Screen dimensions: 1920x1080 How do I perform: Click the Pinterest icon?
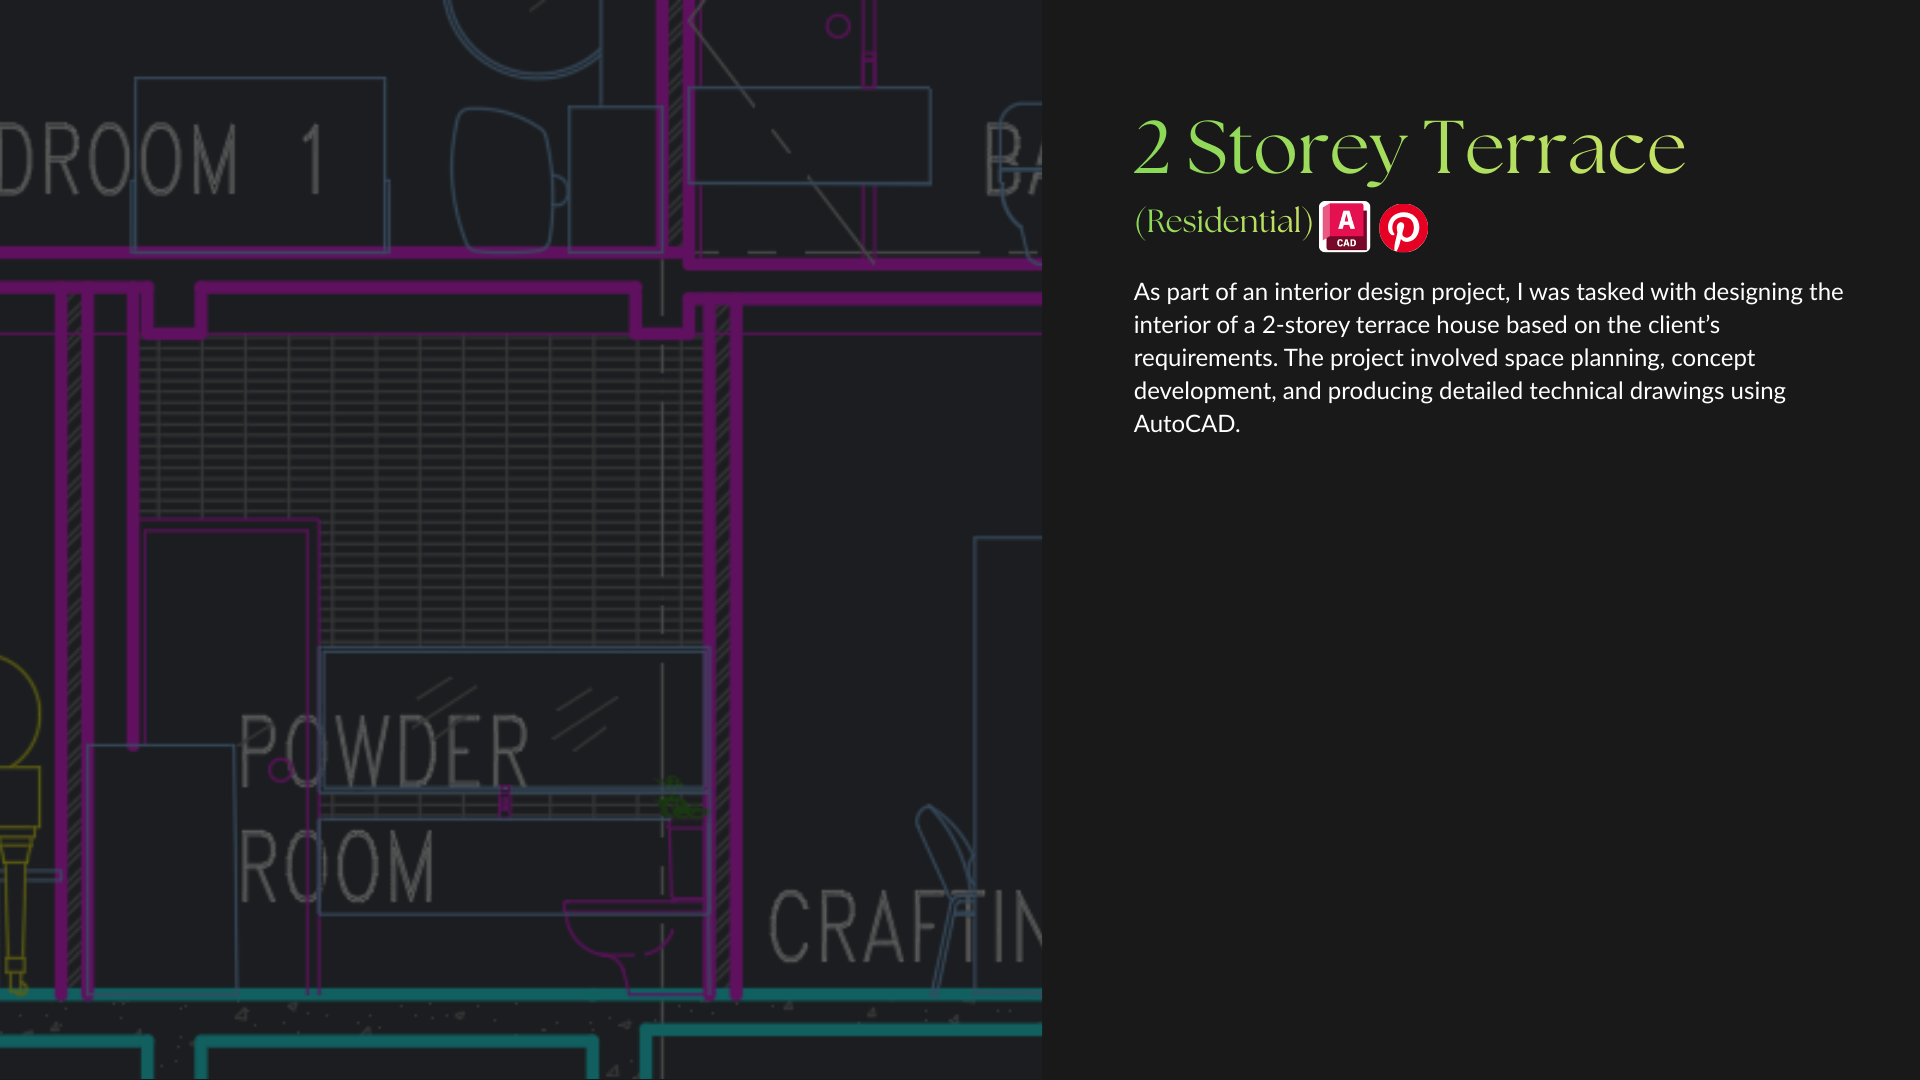click(1403, 228)
